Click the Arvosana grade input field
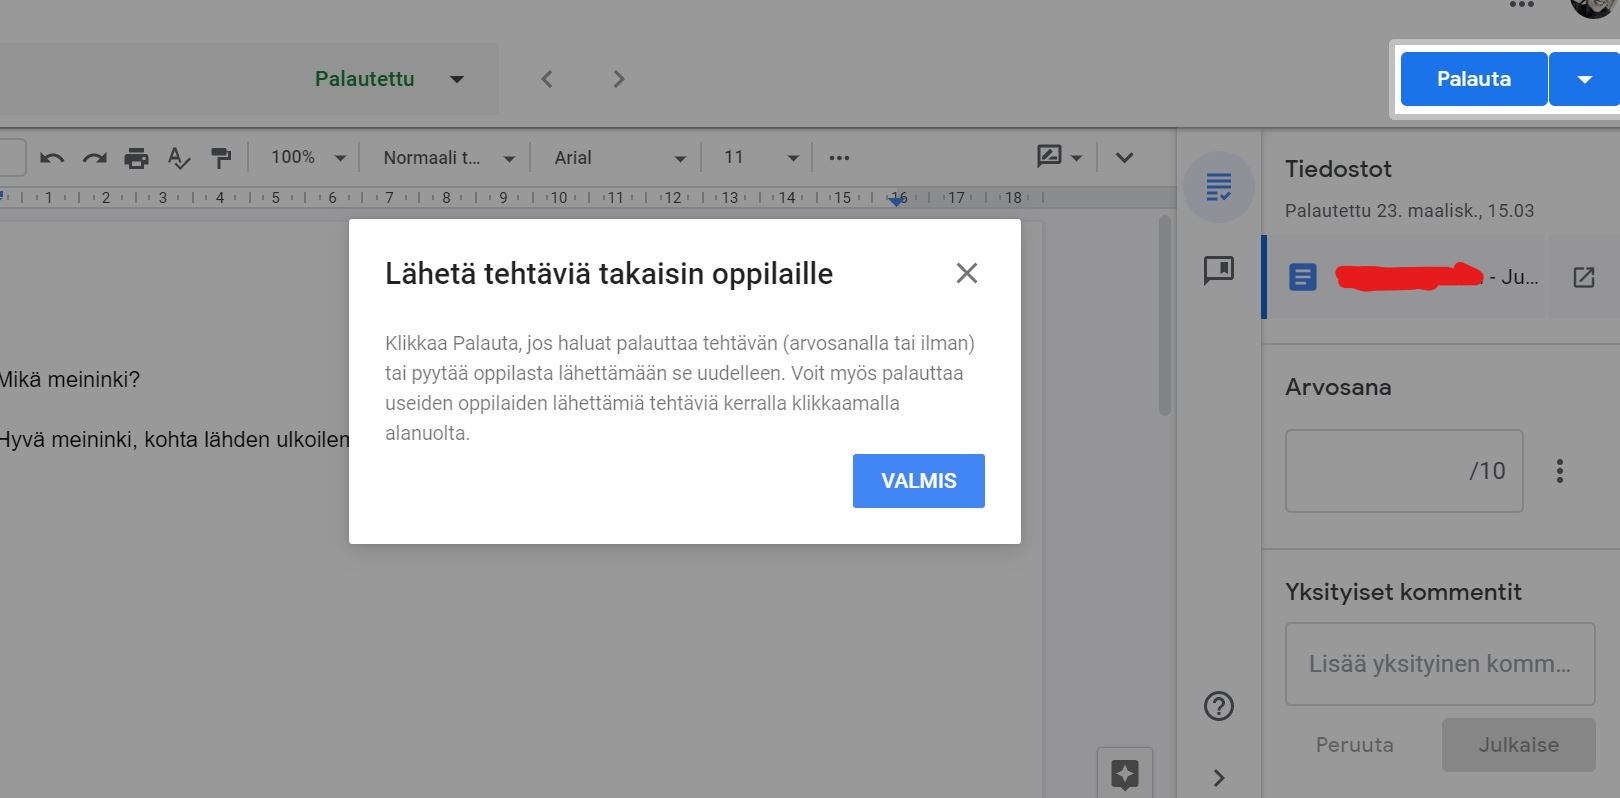 pyautogui.click(x=1403, y=471)
